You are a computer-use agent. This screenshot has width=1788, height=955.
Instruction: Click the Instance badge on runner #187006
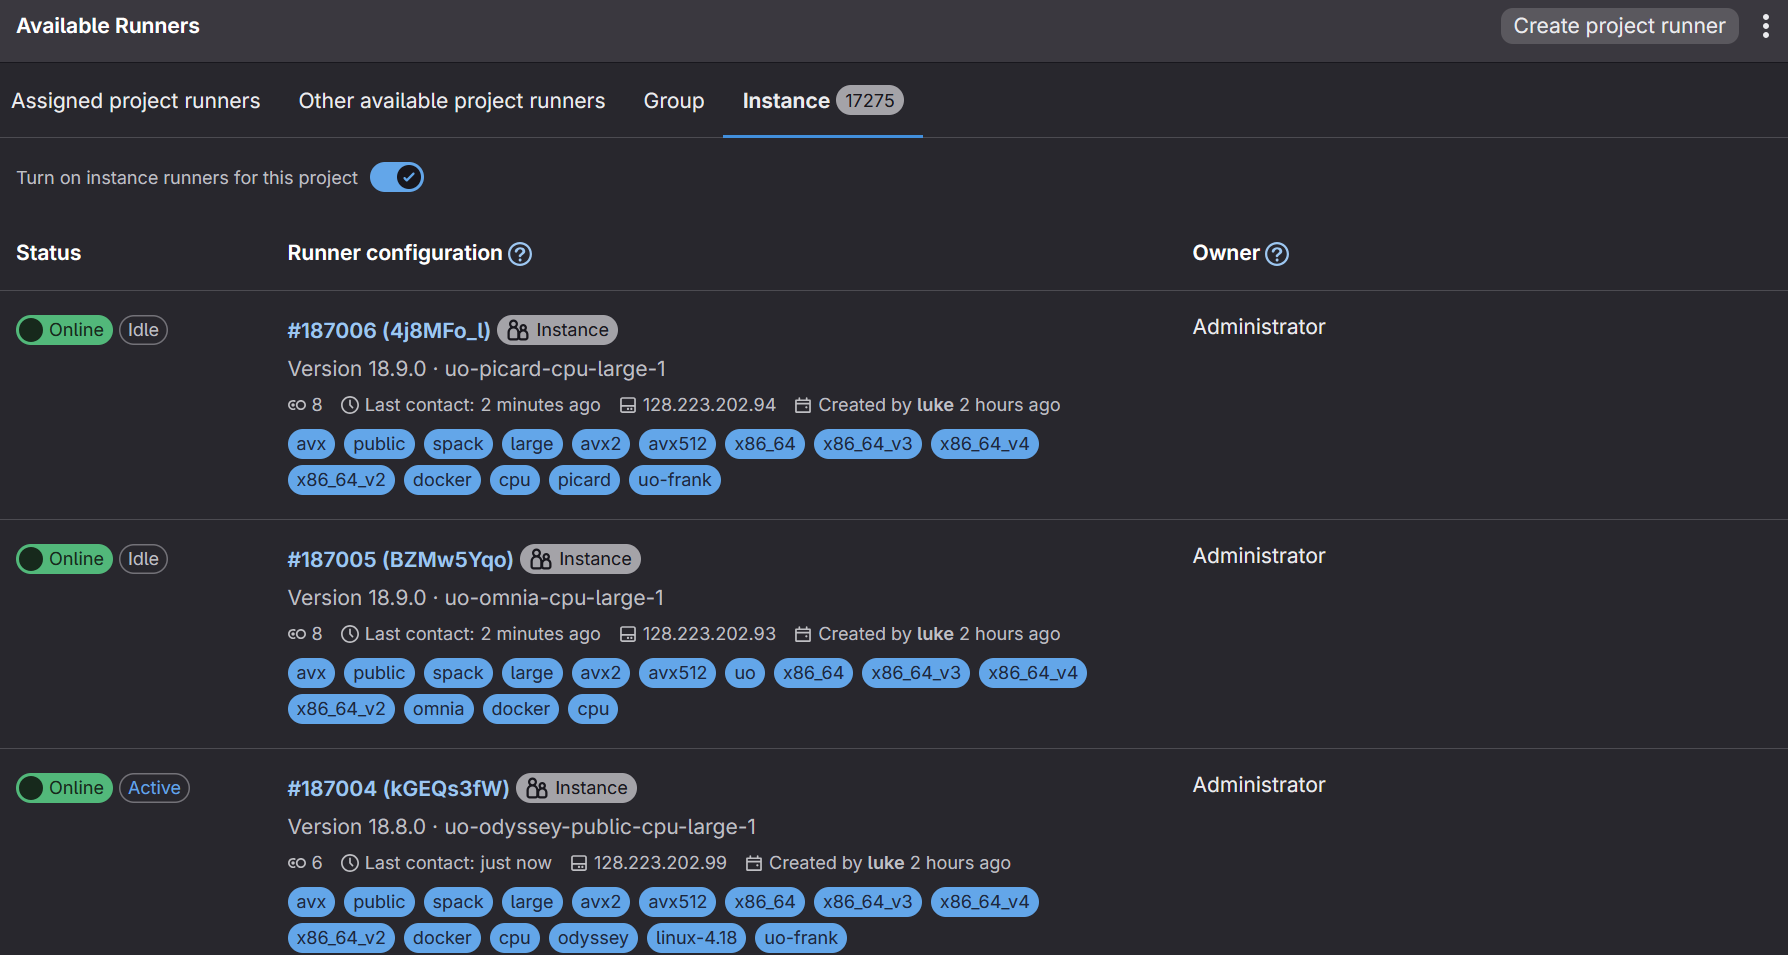(557, 330)
